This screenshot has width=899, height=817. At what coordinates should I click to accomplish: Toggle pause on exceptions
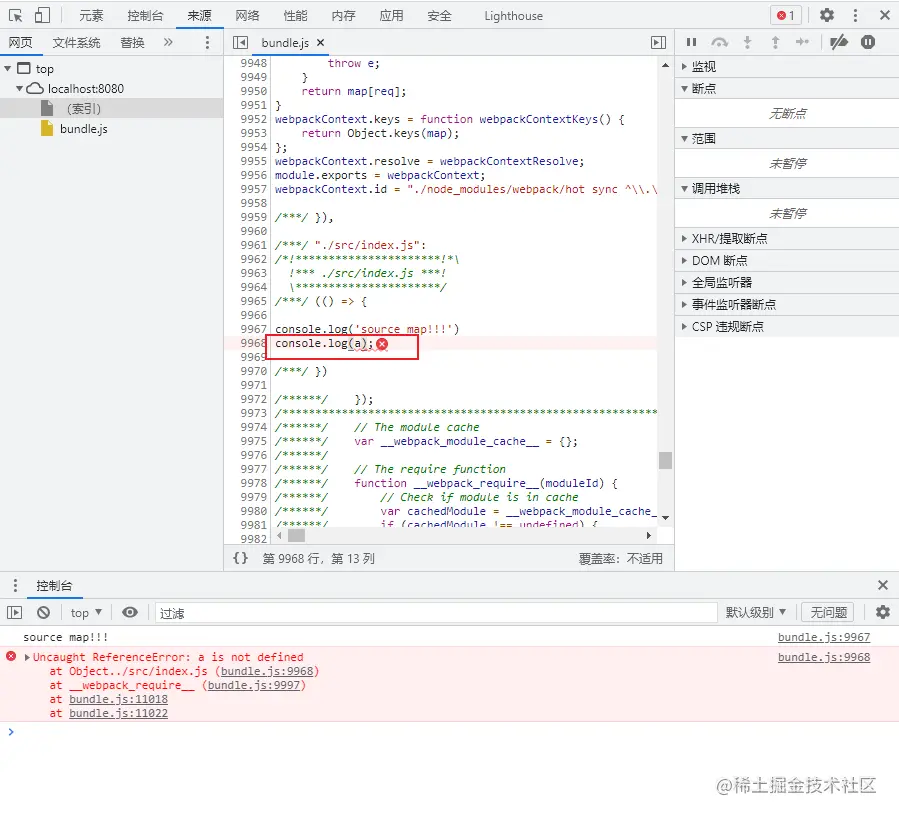click(868, 42)
